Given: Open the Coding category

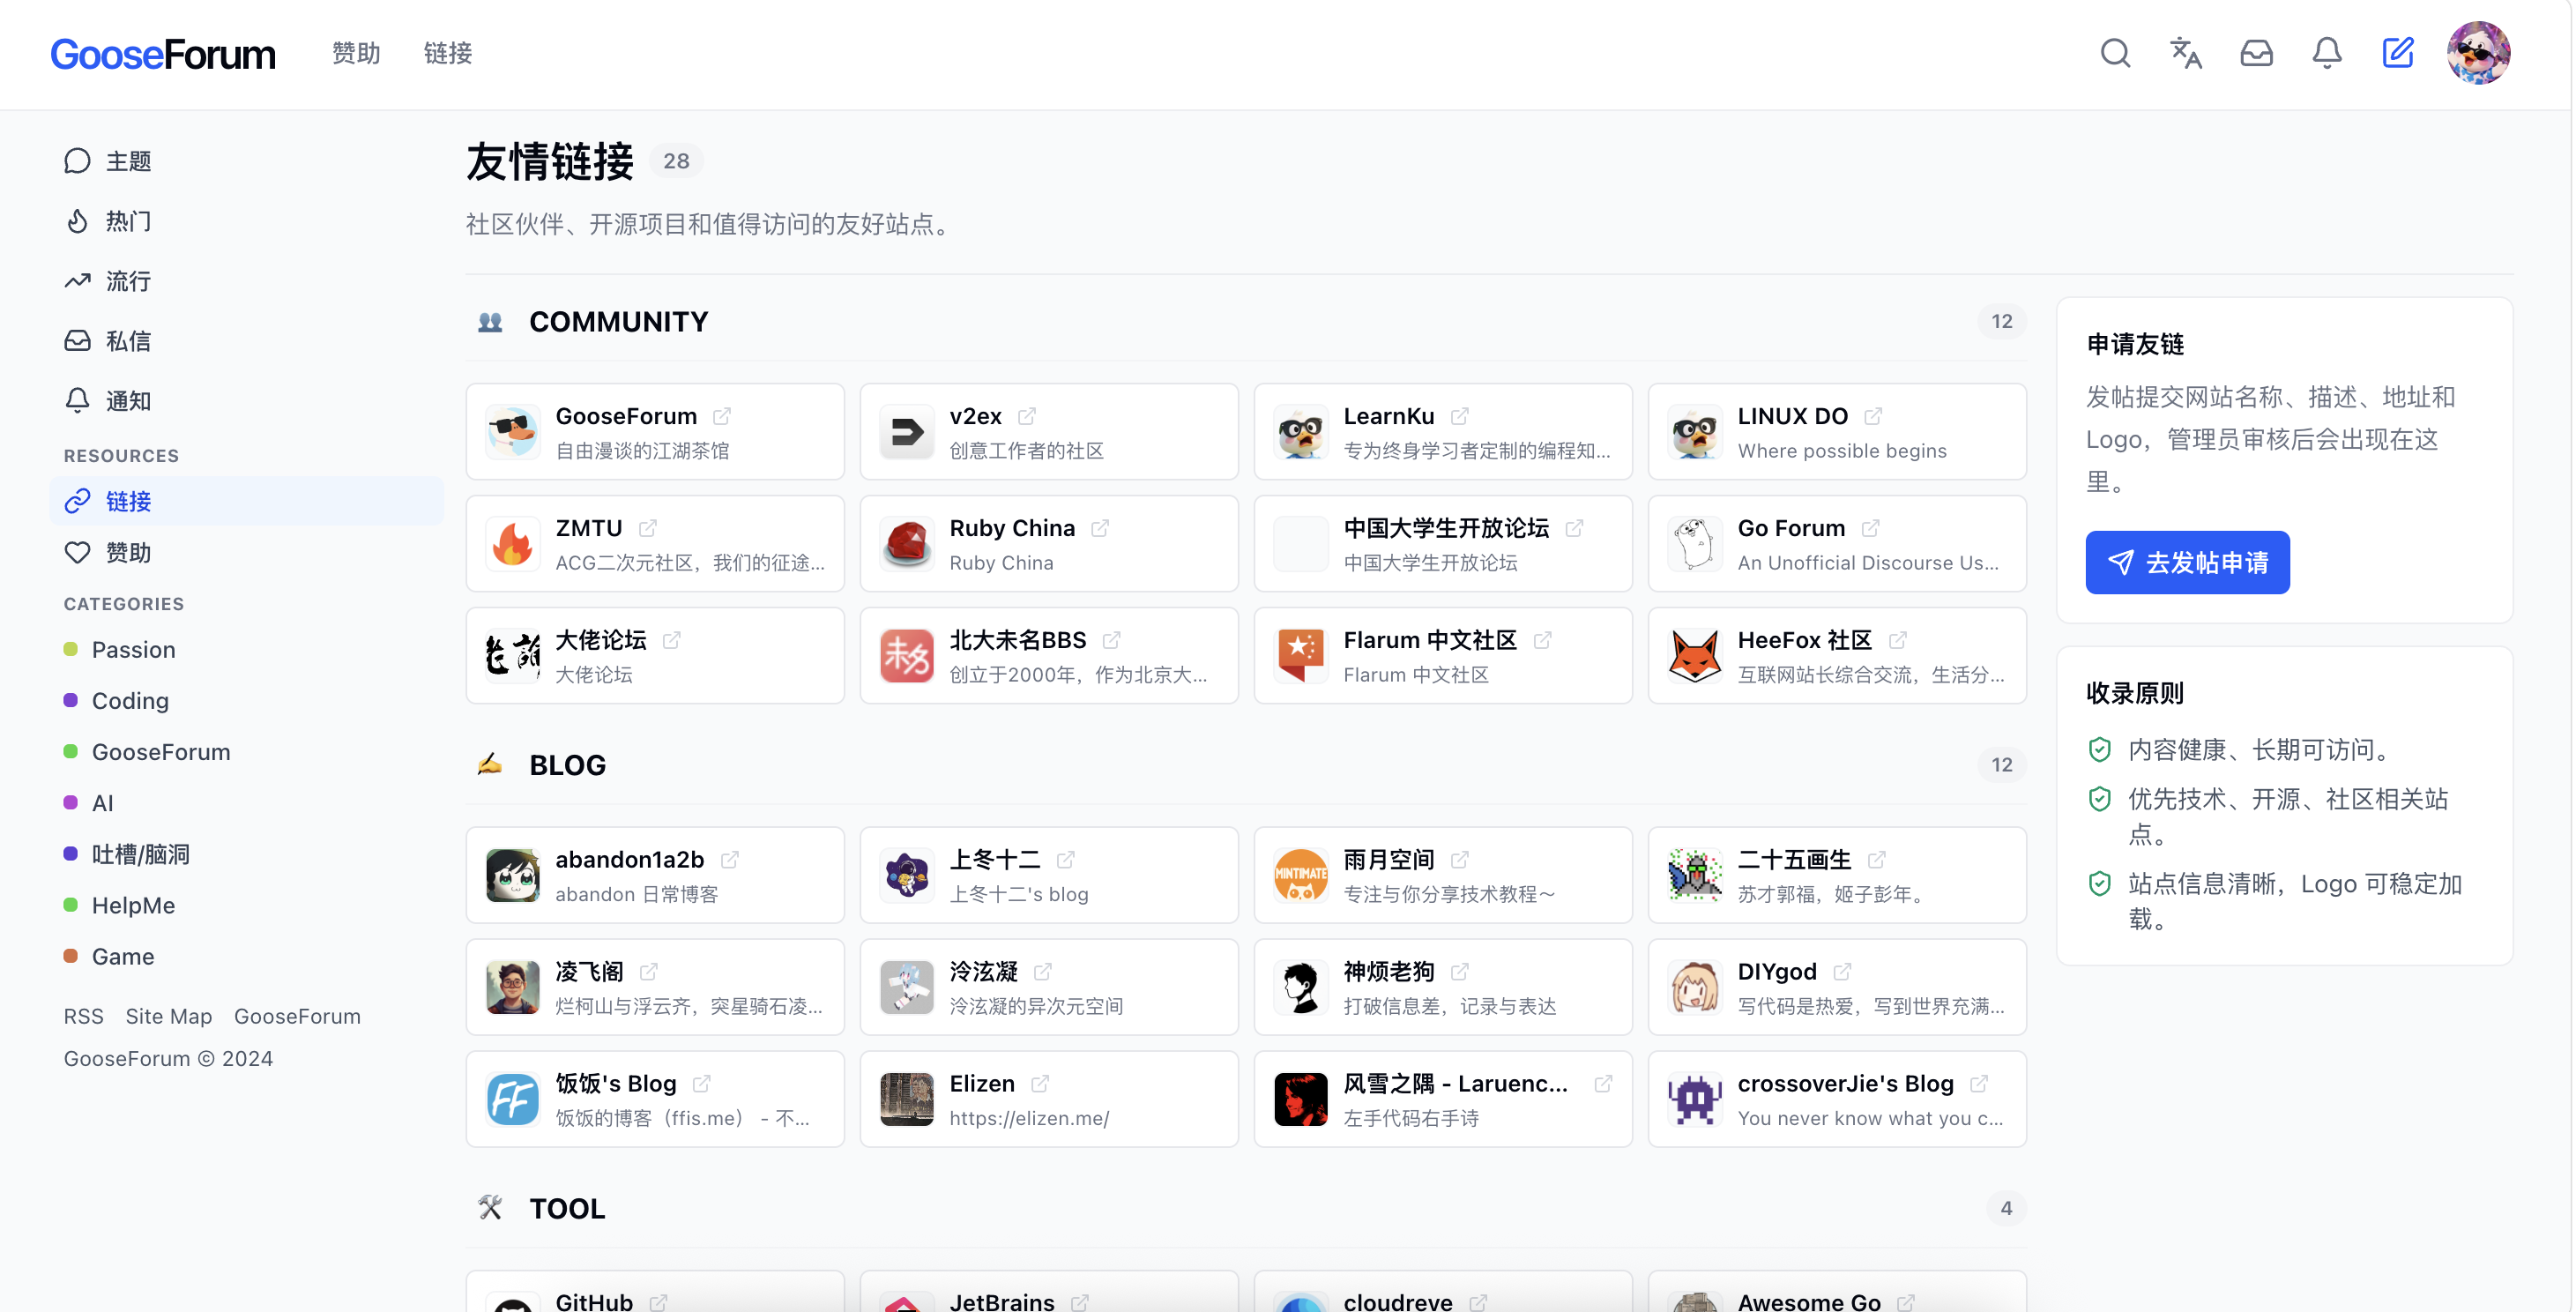Looking at the screenshot, I should (116, 701).
